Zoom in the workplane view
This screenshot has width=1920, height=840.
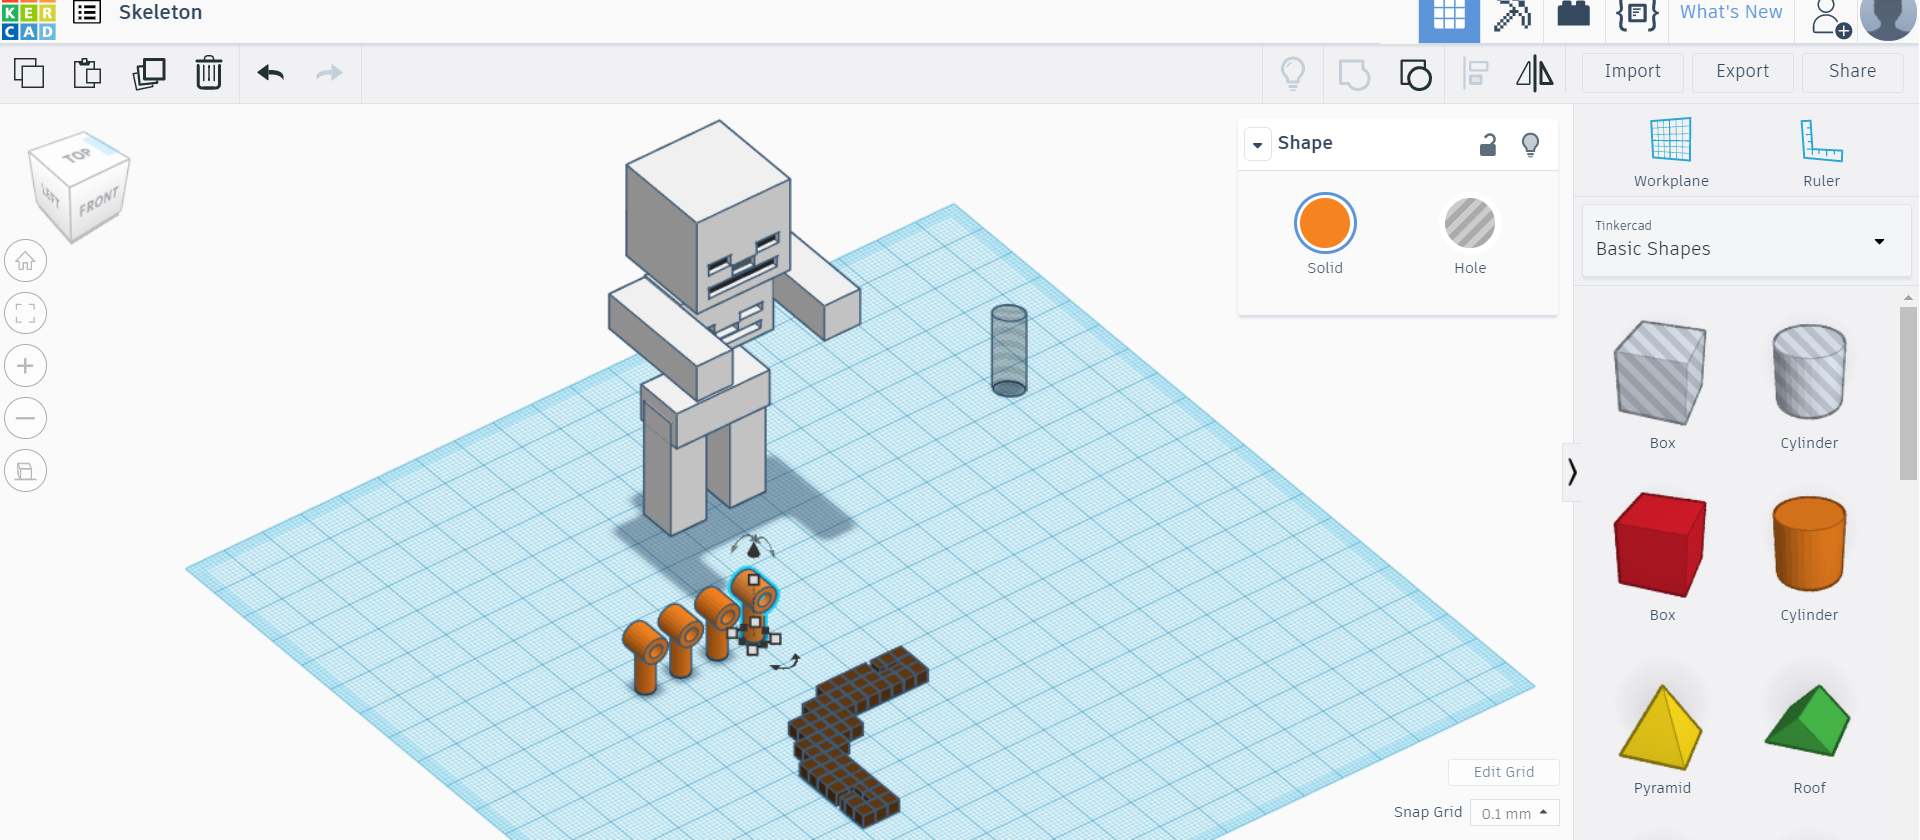[26, 366]
